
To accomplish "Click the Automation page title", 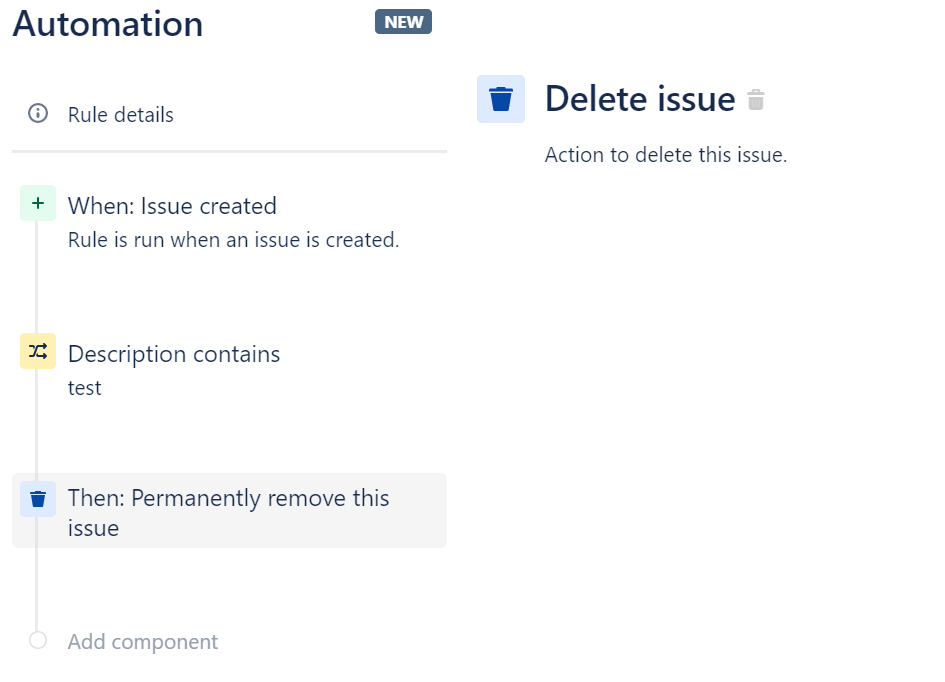I will coord(106,24).
